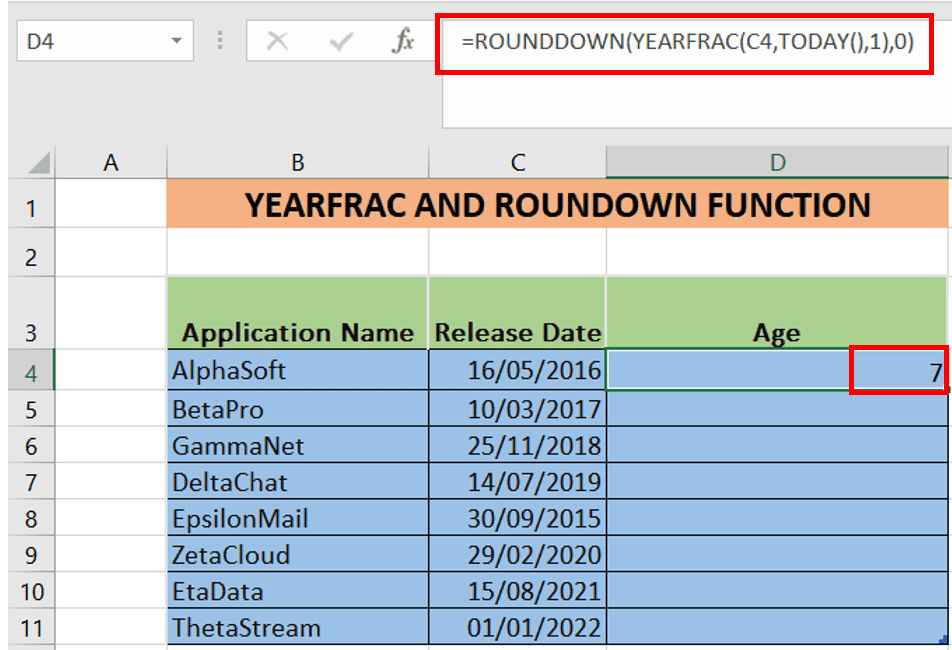Image resolution: width=952 pixels, height=650 pixels.
Task: Select column A header
Action: pos(110,163)
